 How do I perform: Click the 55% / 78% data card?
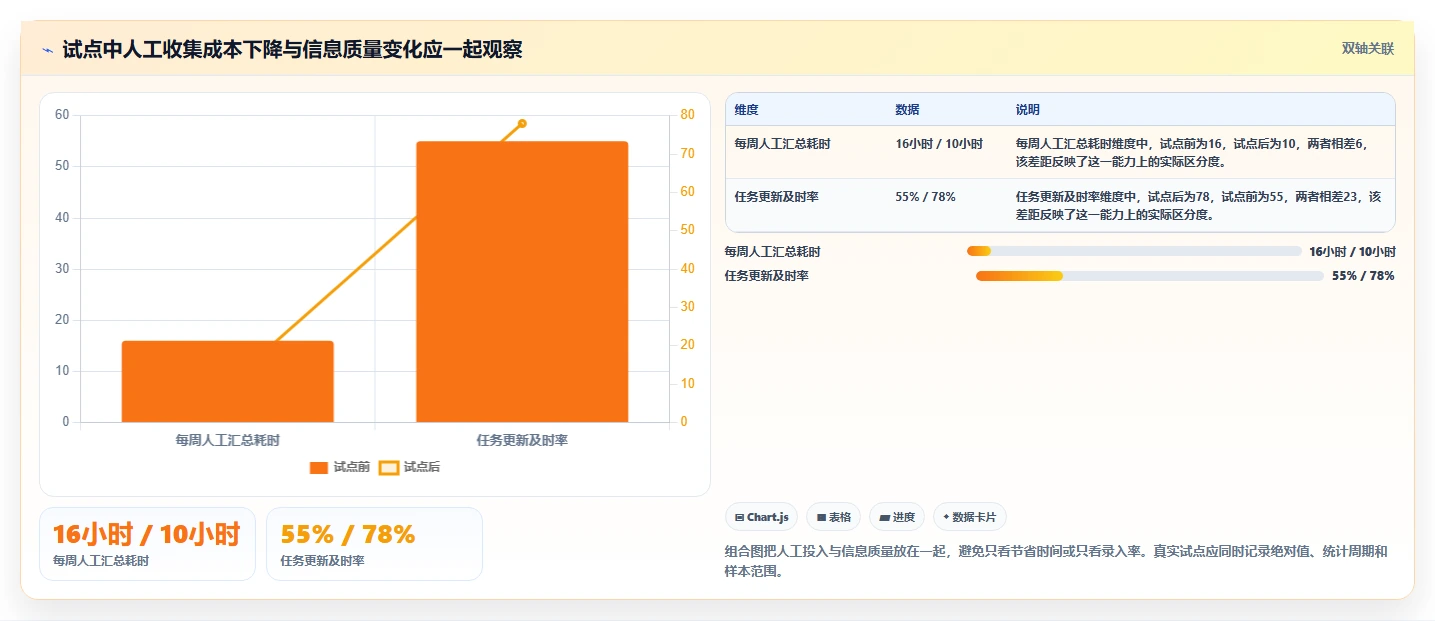click(374, 544)
